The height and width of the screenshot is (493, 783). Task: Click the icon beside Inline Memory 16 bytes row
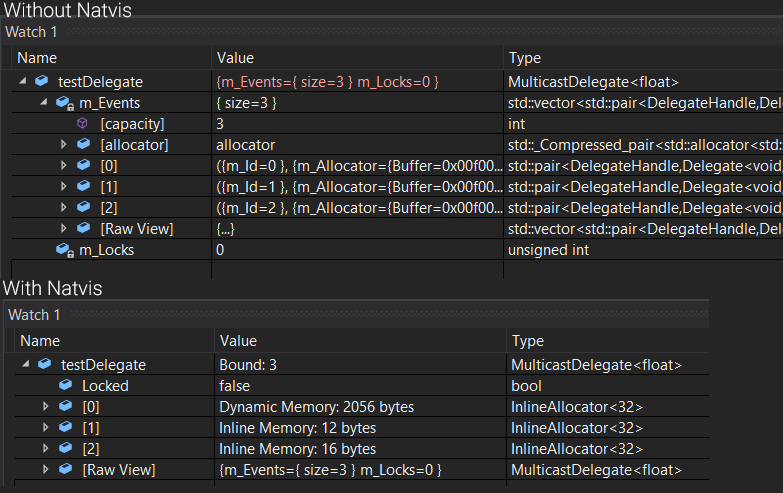[x=66, y=448]
